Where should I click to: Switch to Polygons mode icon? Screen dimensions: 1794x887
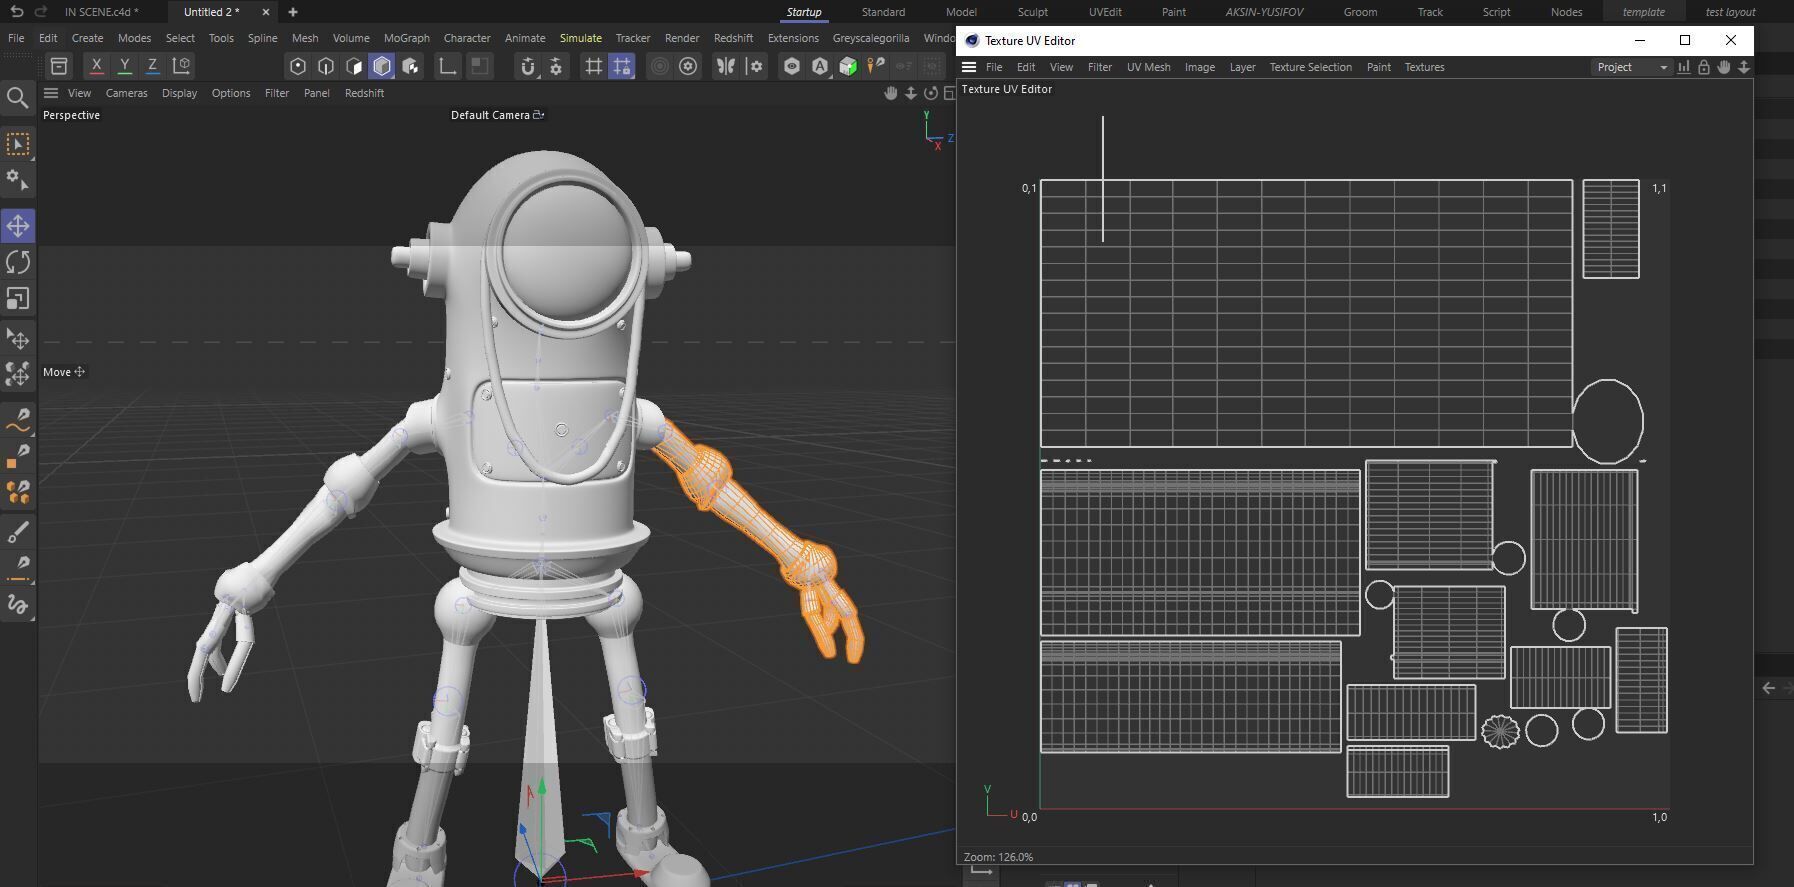click(x=354, y=66)
